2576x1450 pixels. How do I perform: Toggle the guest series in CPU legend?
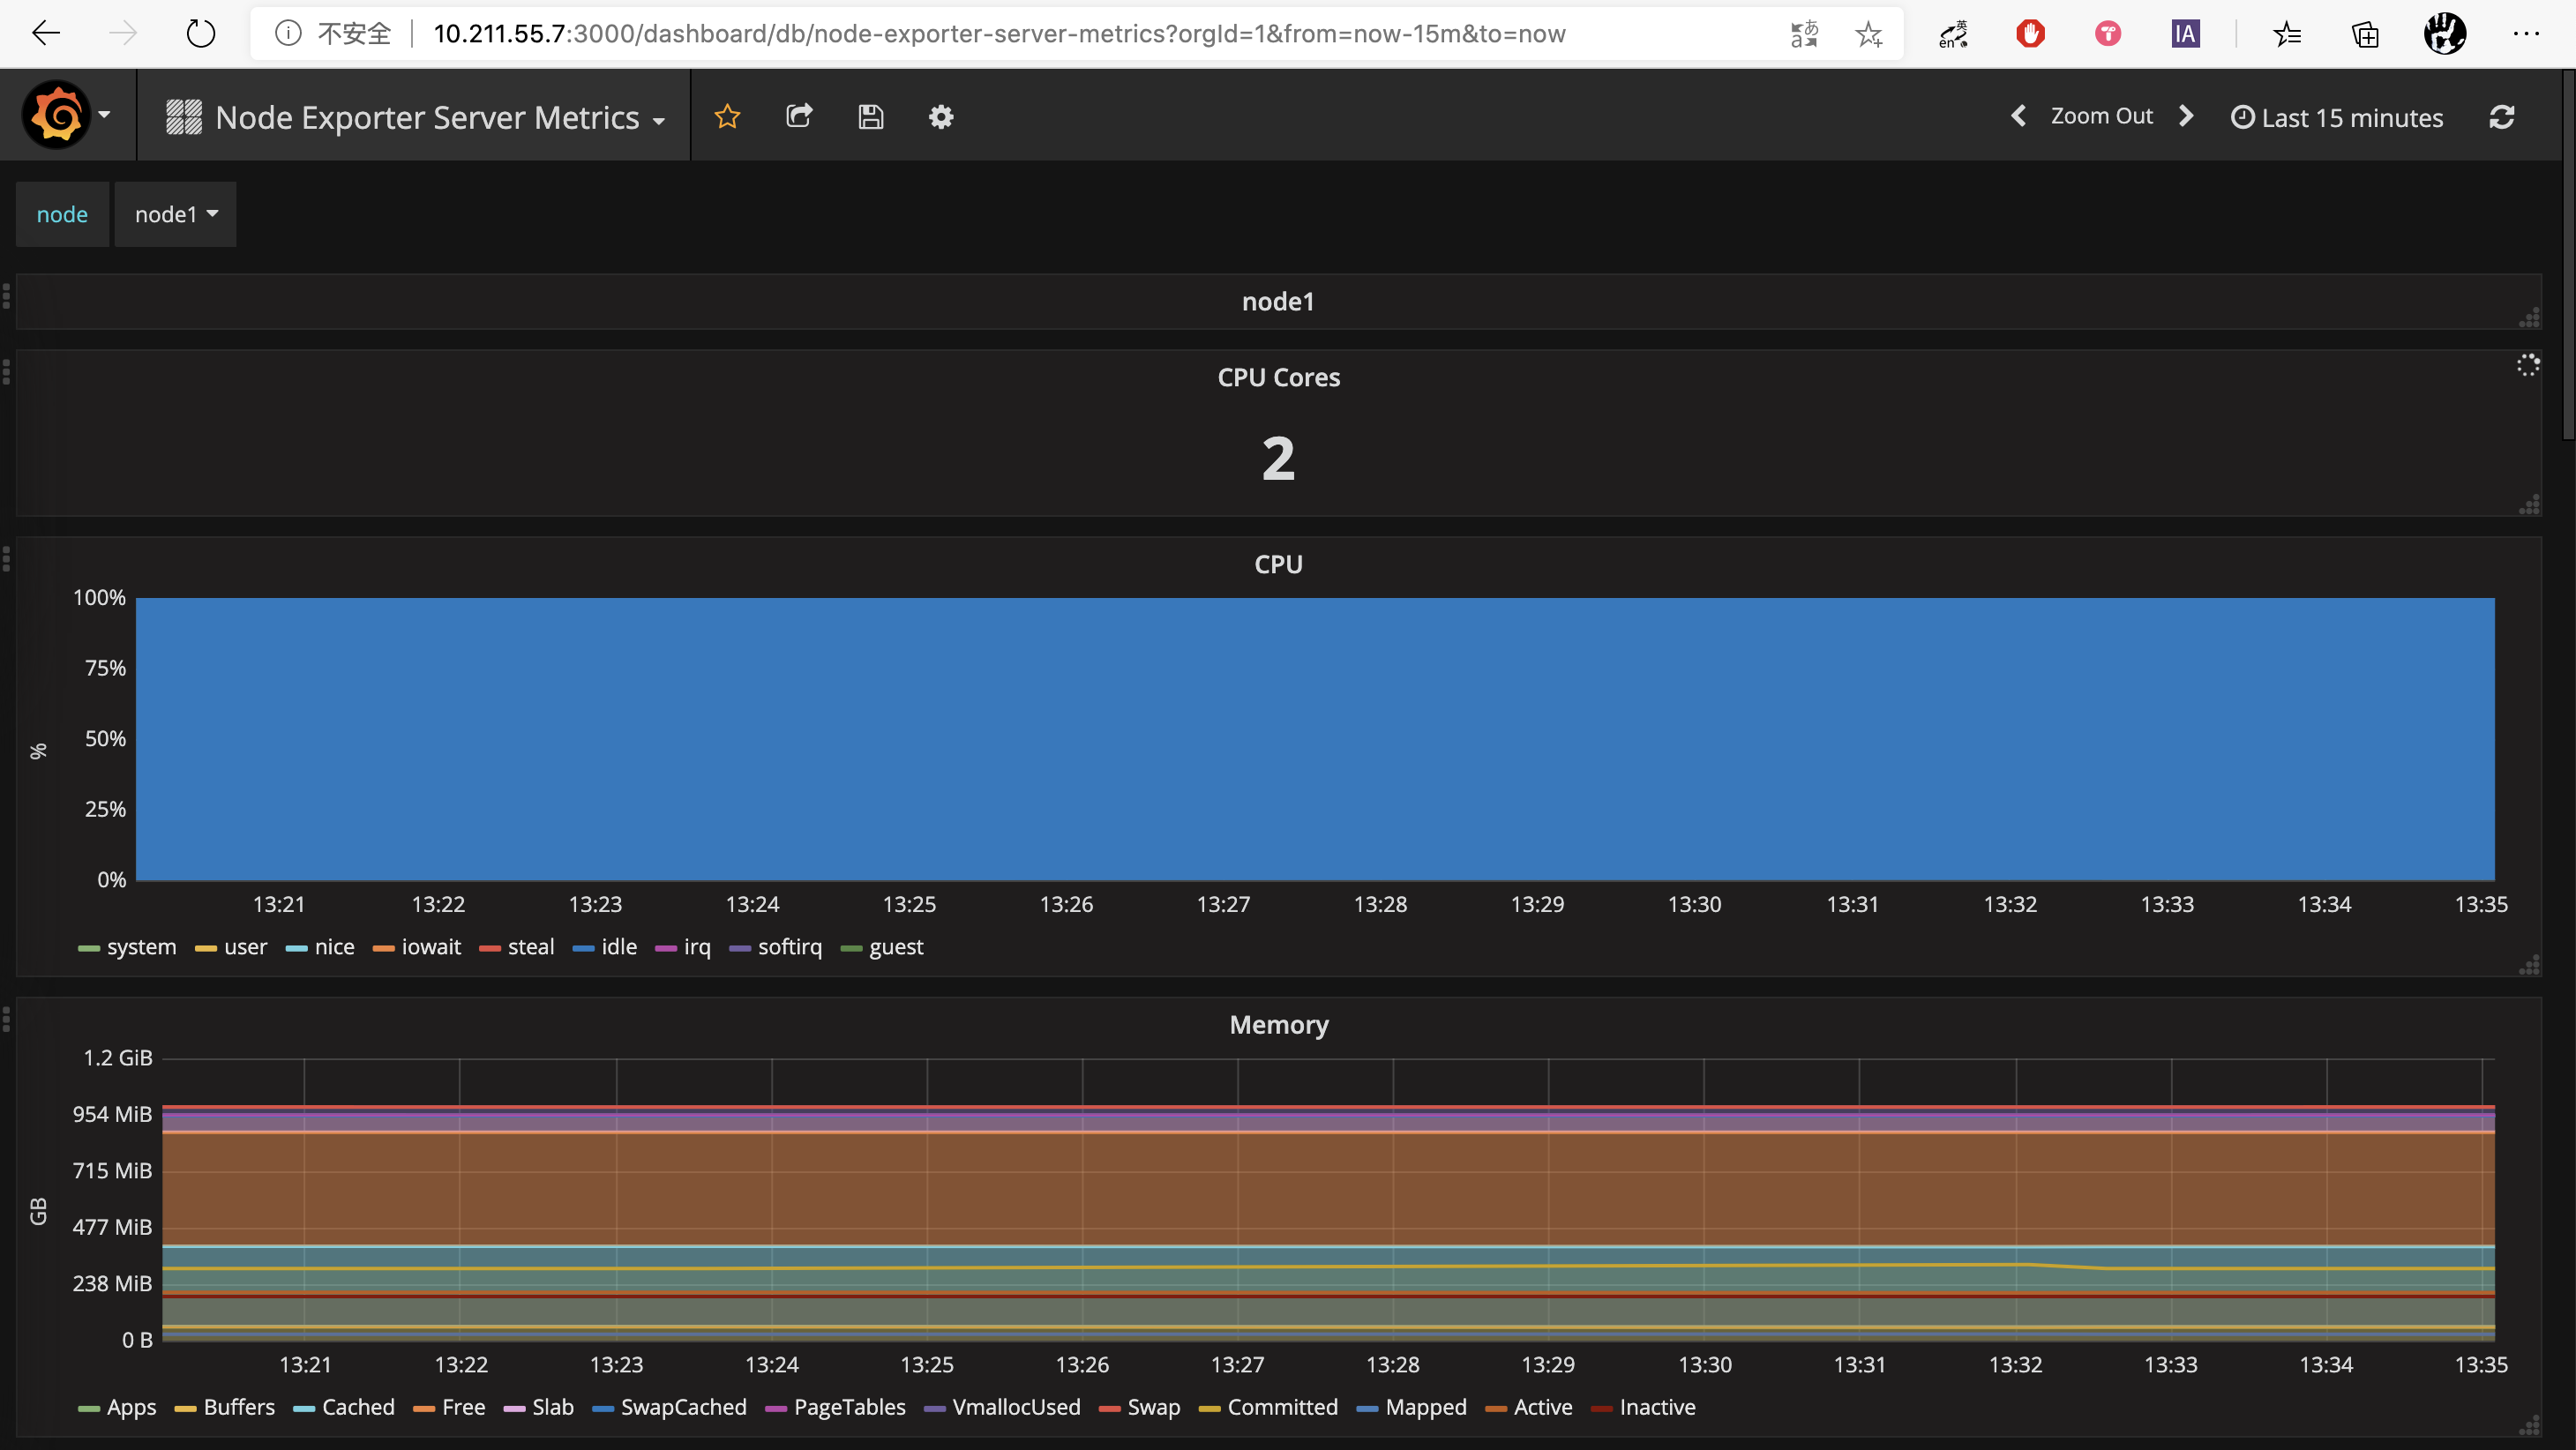[x=896, y=947]
